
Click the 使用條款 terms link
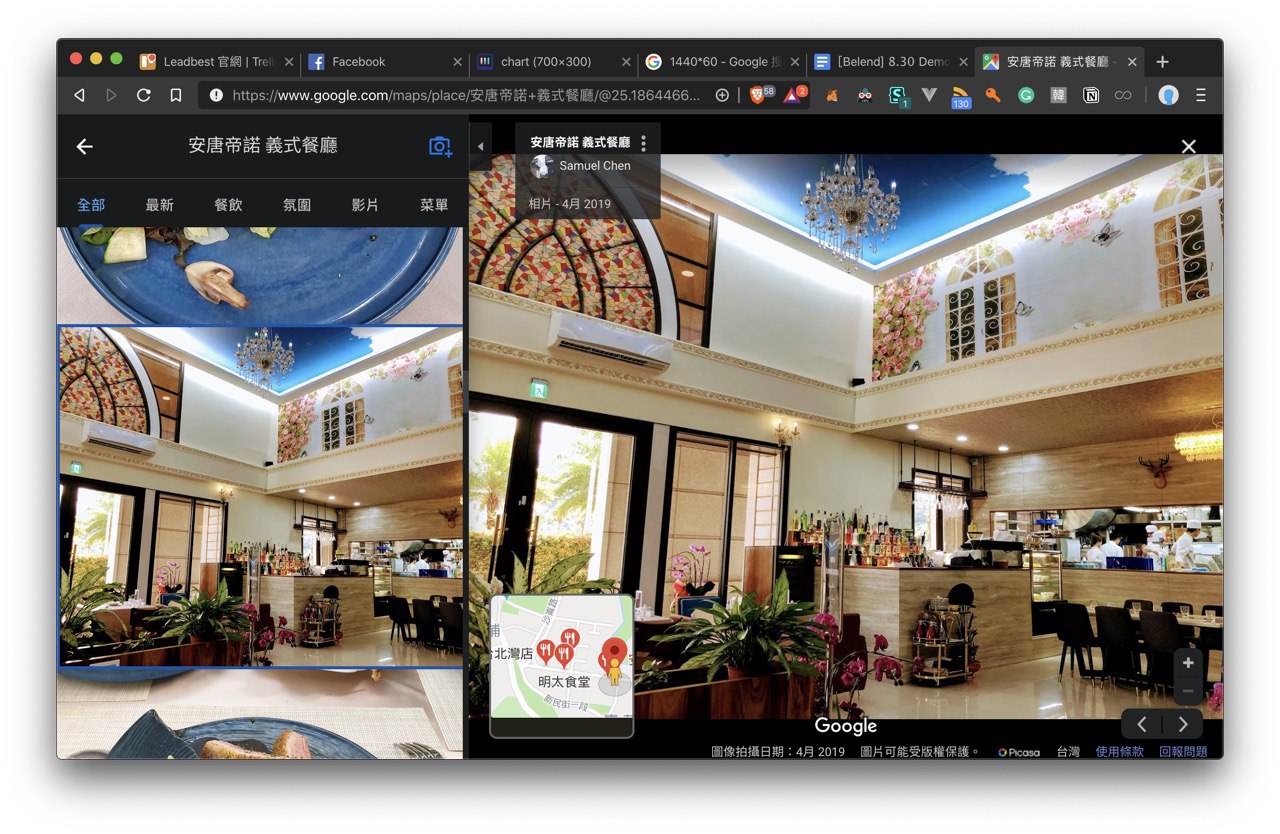point(1119,751)
